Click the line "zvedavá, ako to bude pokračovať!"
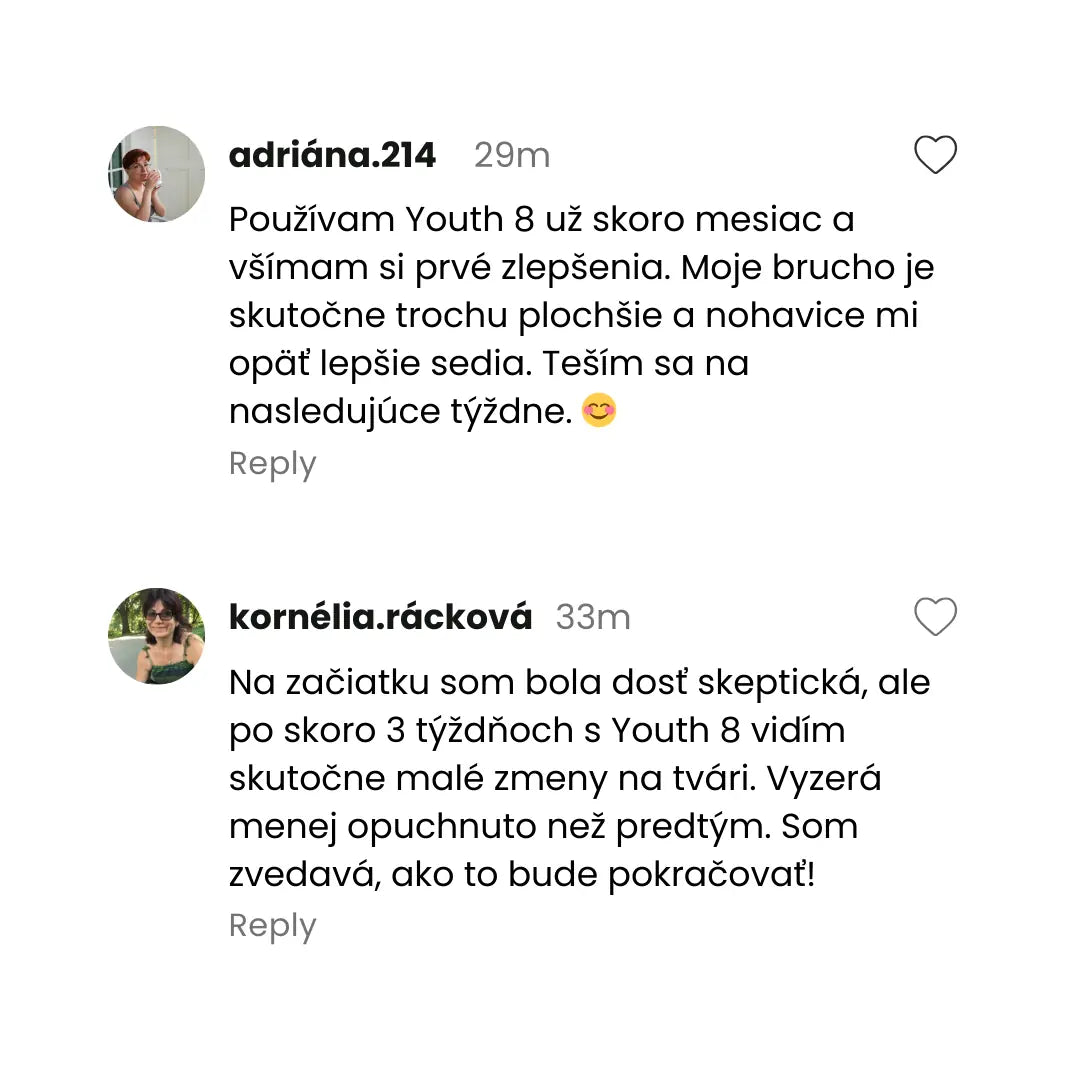 [x=522, y=875]
